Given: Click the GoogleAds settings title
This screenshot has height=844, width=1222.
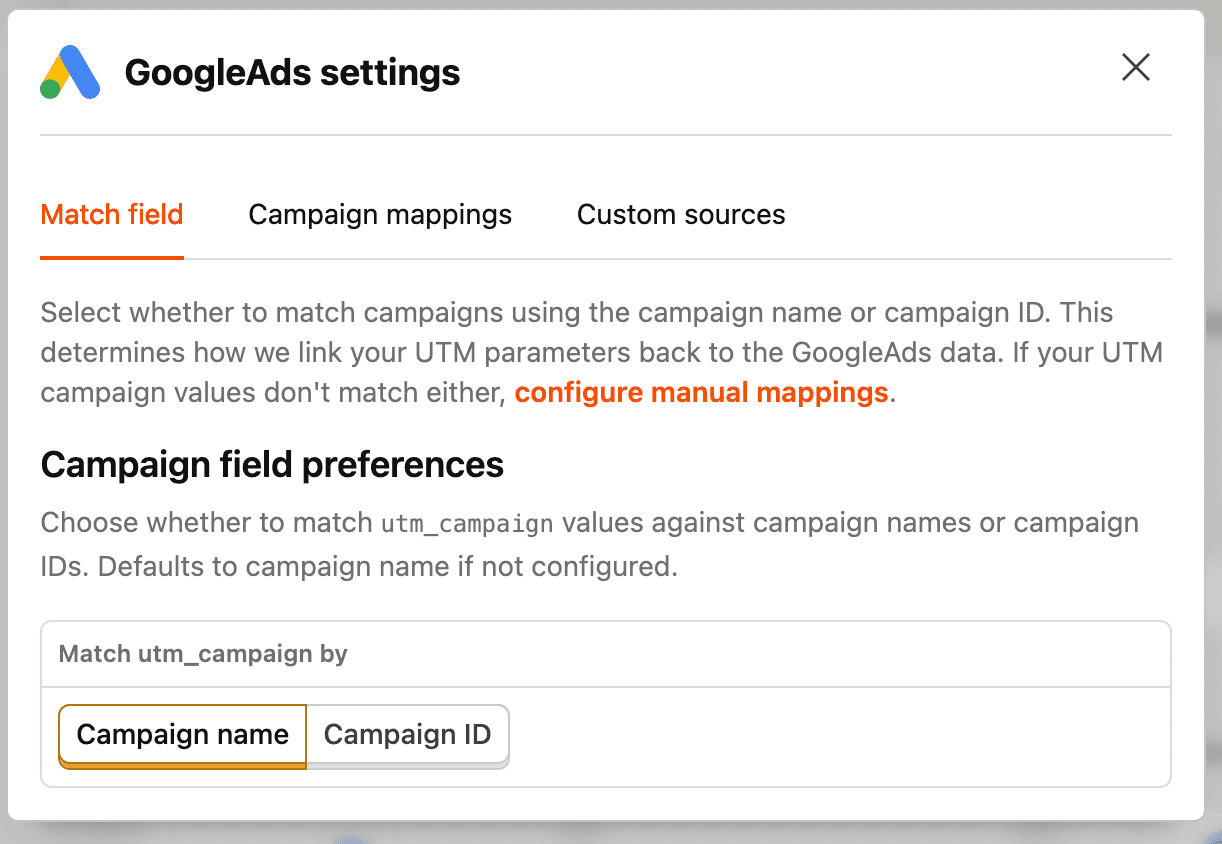Looking at the screenshot, I should [x=291, y=72].
